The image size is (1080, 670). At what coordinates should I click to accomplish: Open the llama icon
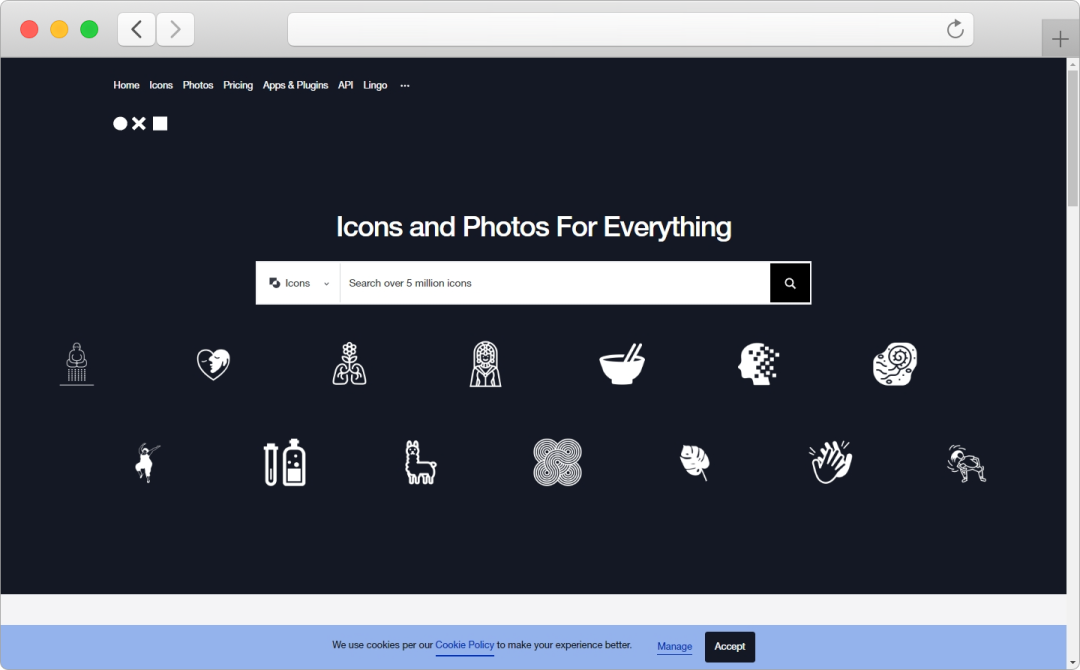tap(421, 463)
